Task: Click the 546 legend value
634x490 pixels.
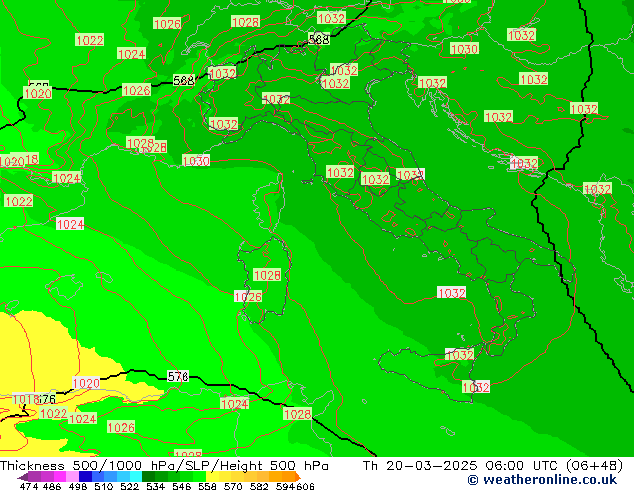Action: 182,486
